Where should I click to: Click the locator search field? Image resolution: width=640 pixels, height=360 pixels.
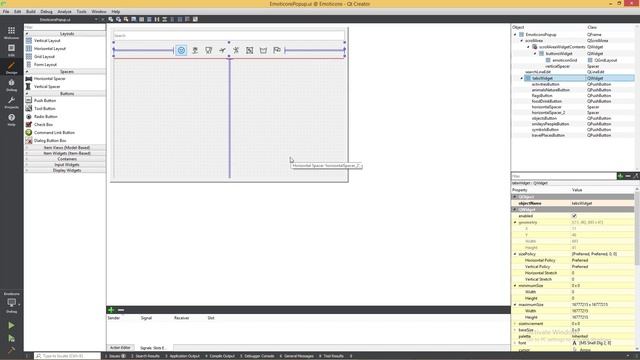tap(67, 356)
